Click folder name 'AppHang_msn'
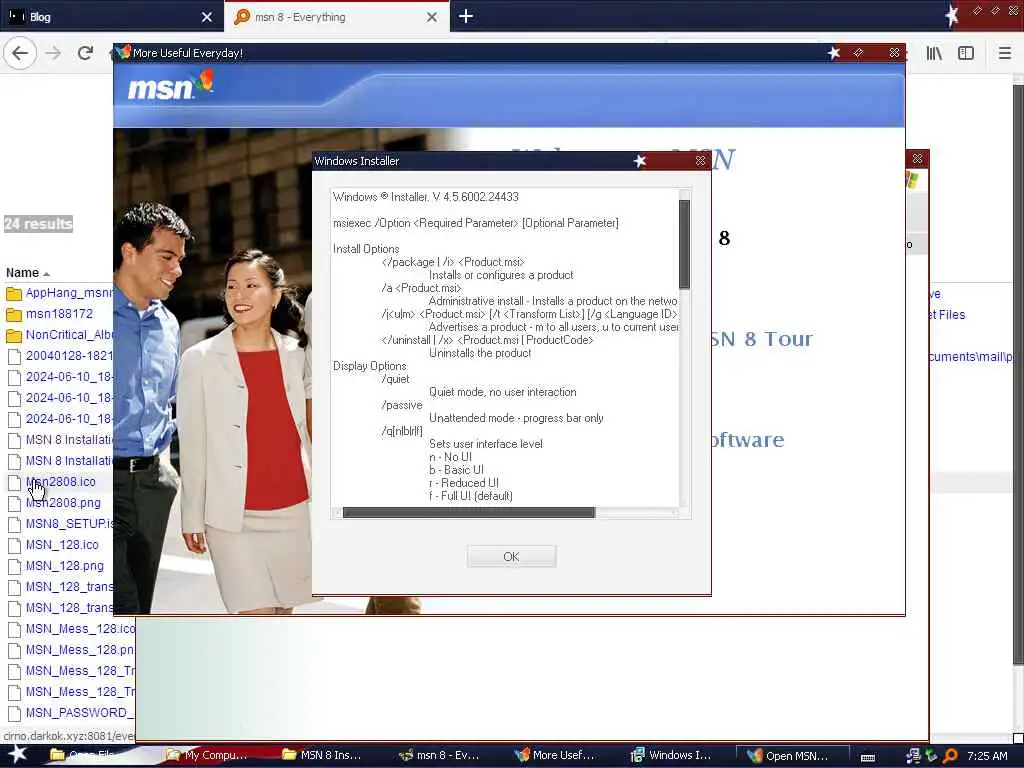Image resolution: width=1024 pixels, height=768 pixels. 69,293
